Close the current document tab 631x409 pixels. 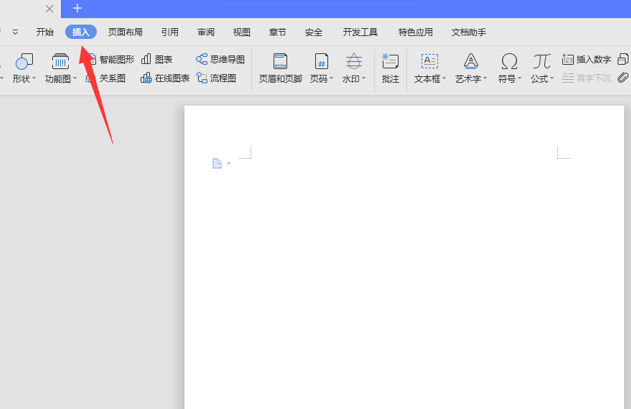point(49,8)
